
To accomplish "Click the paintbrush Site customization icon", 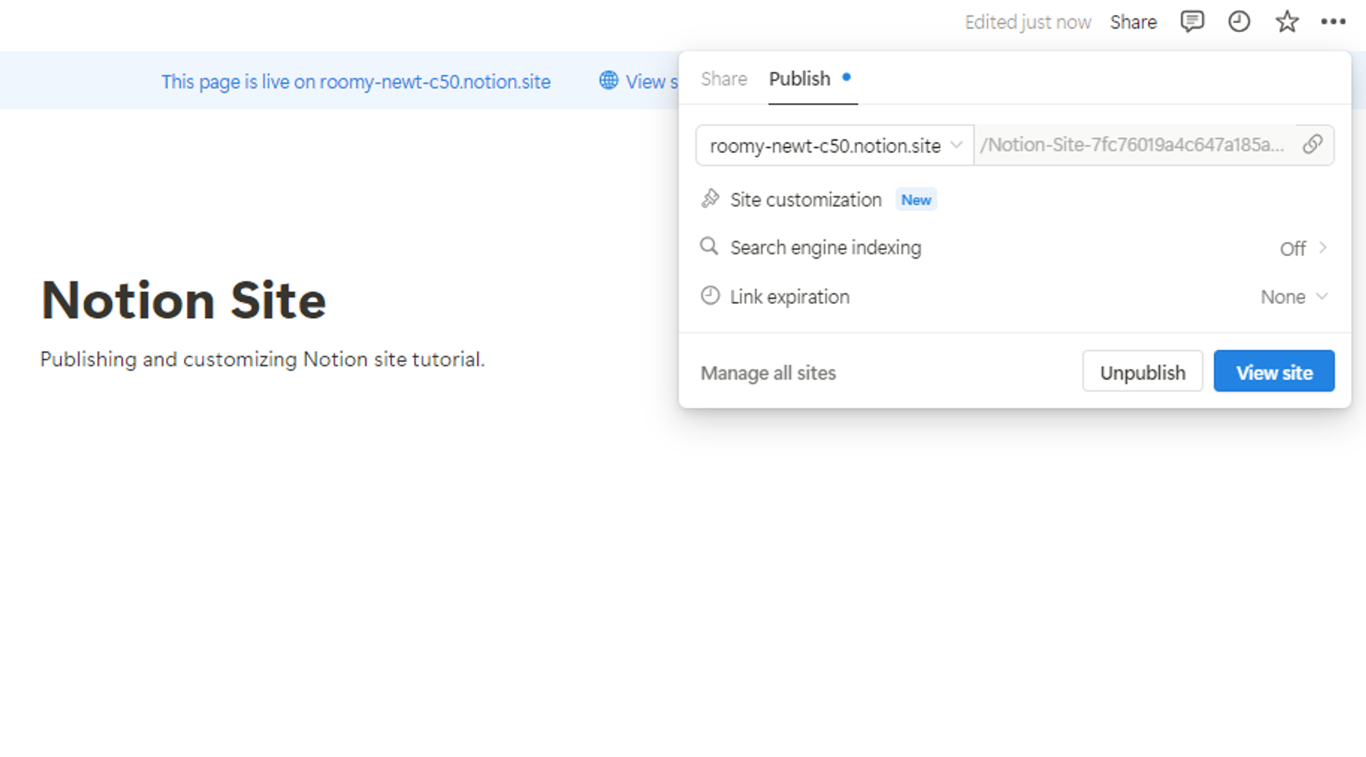I will tap(710, 199).
